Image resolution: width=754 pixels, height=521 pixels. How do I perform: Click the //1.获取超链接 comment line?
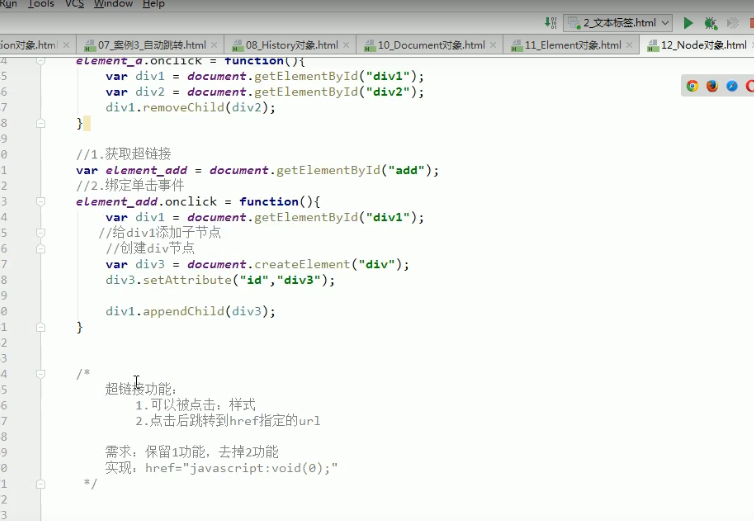[124, 154]
